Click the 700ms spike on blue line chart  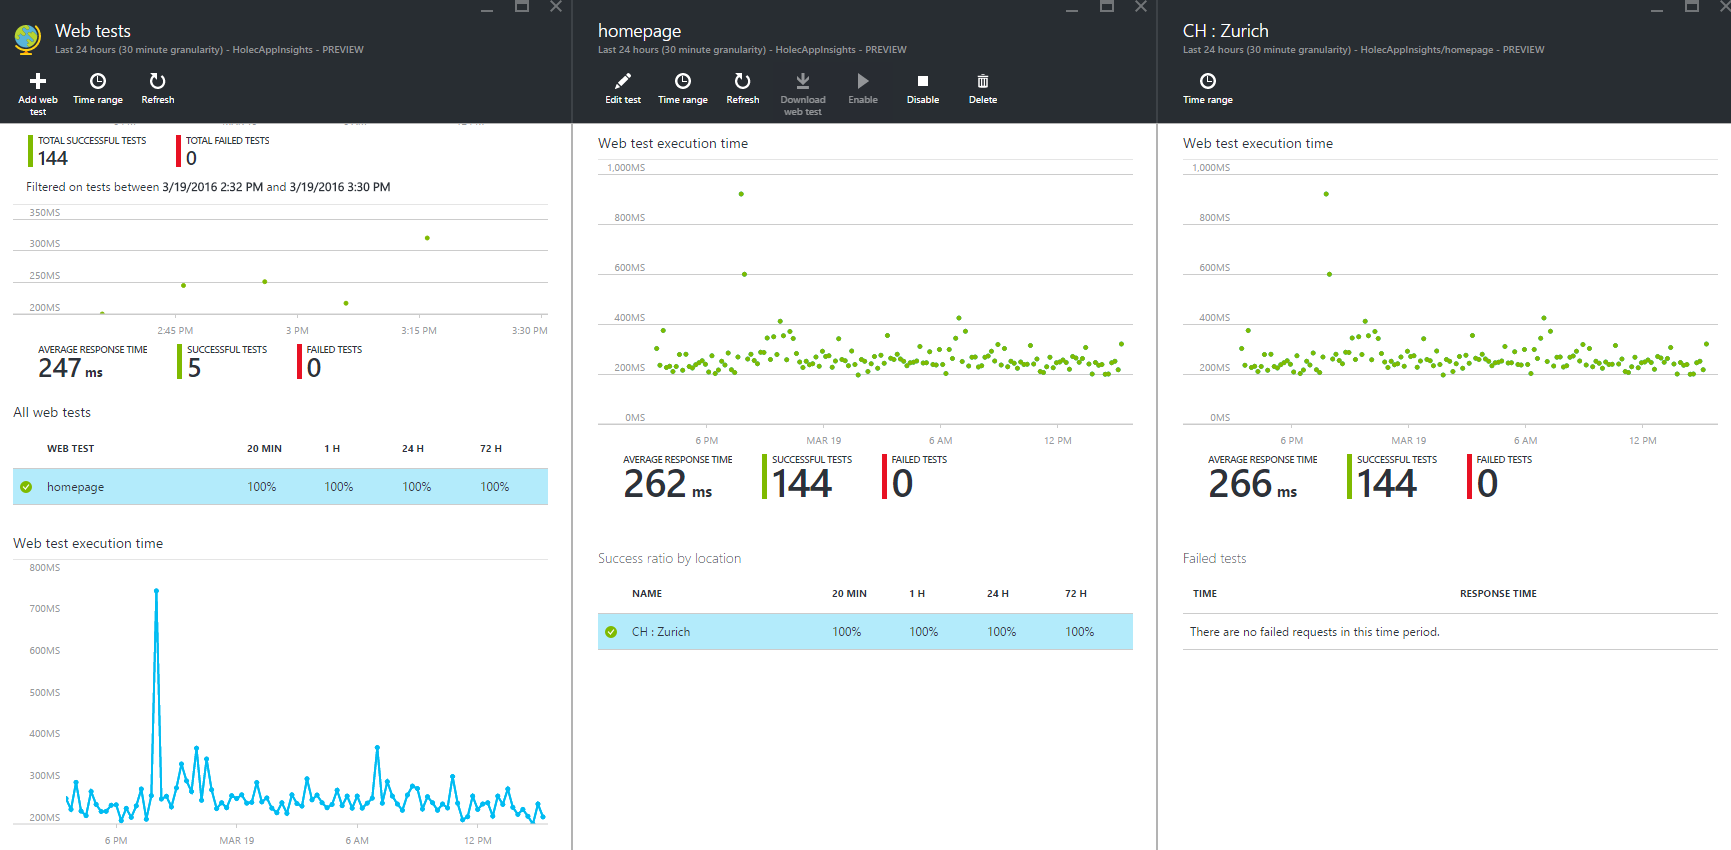click(156, 591)
